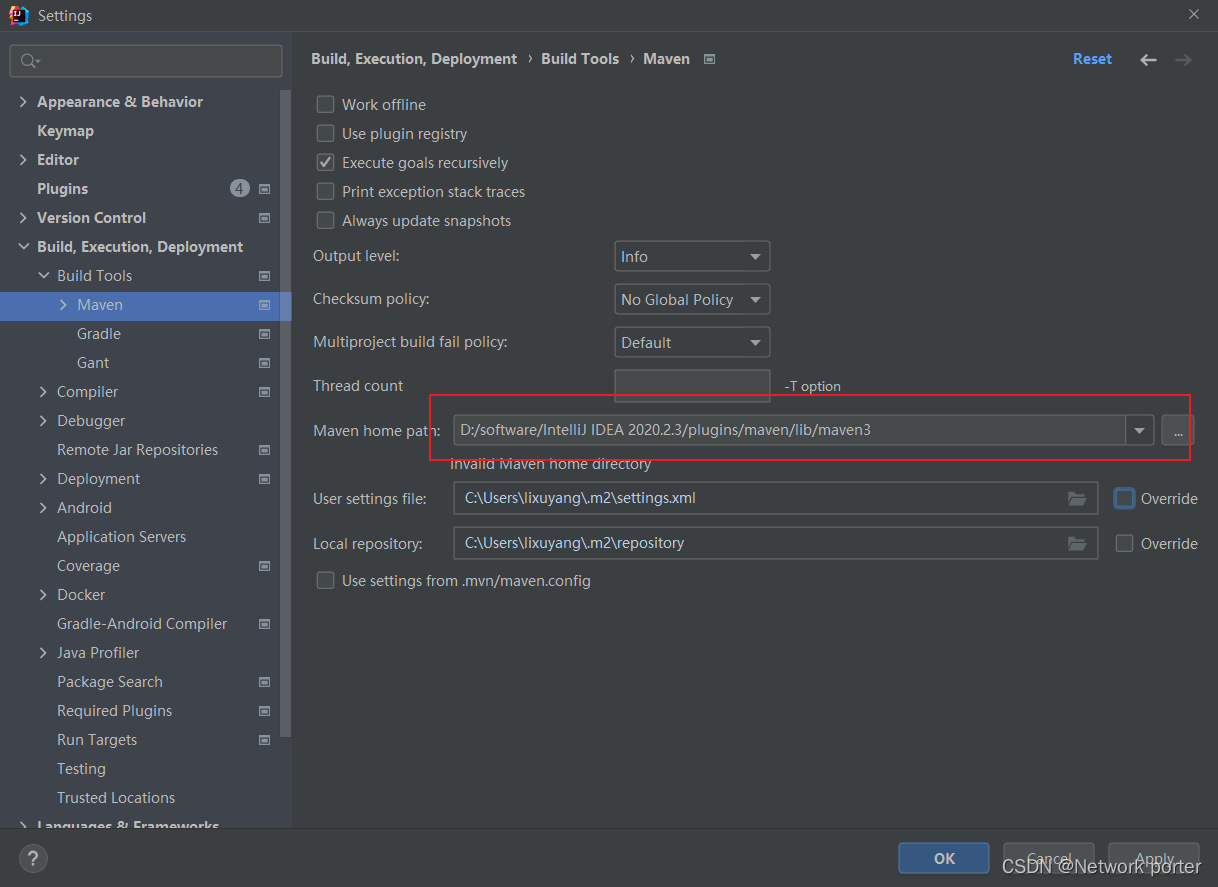Image resolution: width=1218 pixels, height=887 pixels.
Task: Enable Always update snapshots checkbox
Action: coord(325,220)
